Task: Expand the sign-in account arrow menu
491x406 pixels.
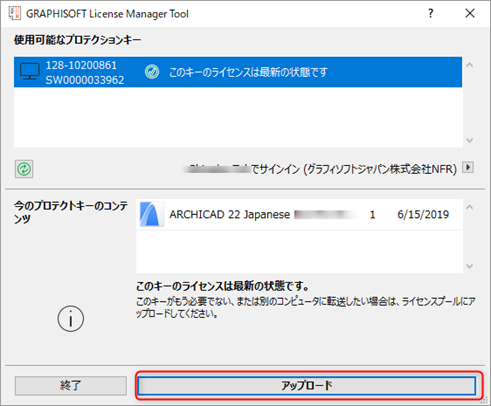Action: (468, 167)
